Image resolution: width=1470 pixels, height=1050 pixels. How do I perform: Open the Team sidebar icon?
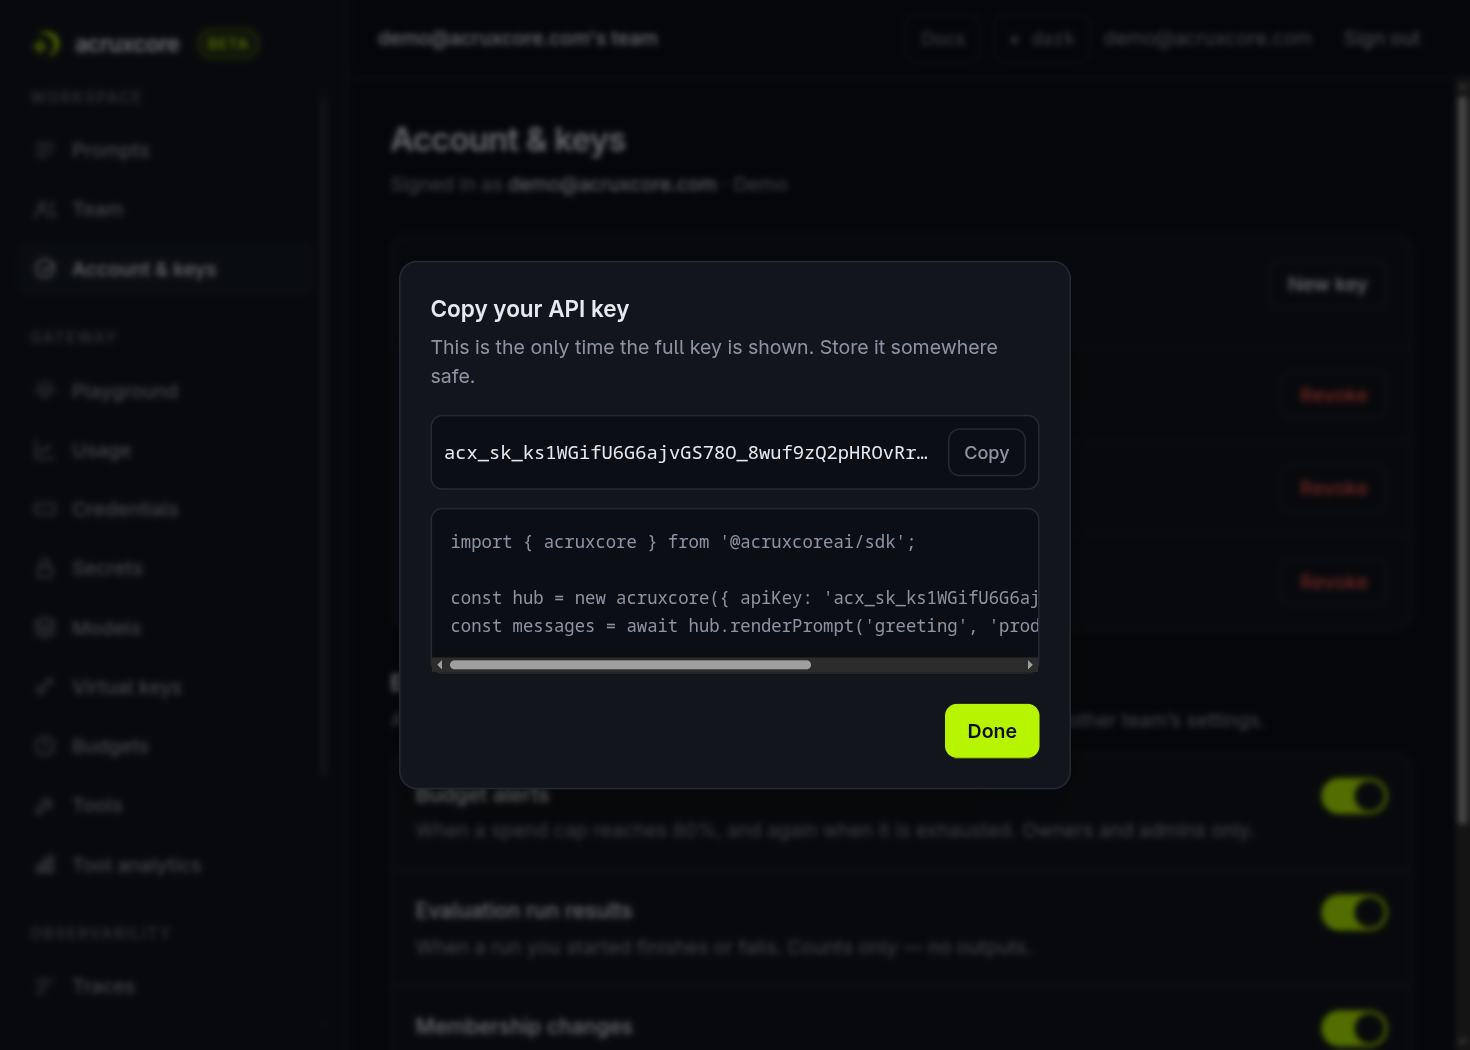point(44,209)
